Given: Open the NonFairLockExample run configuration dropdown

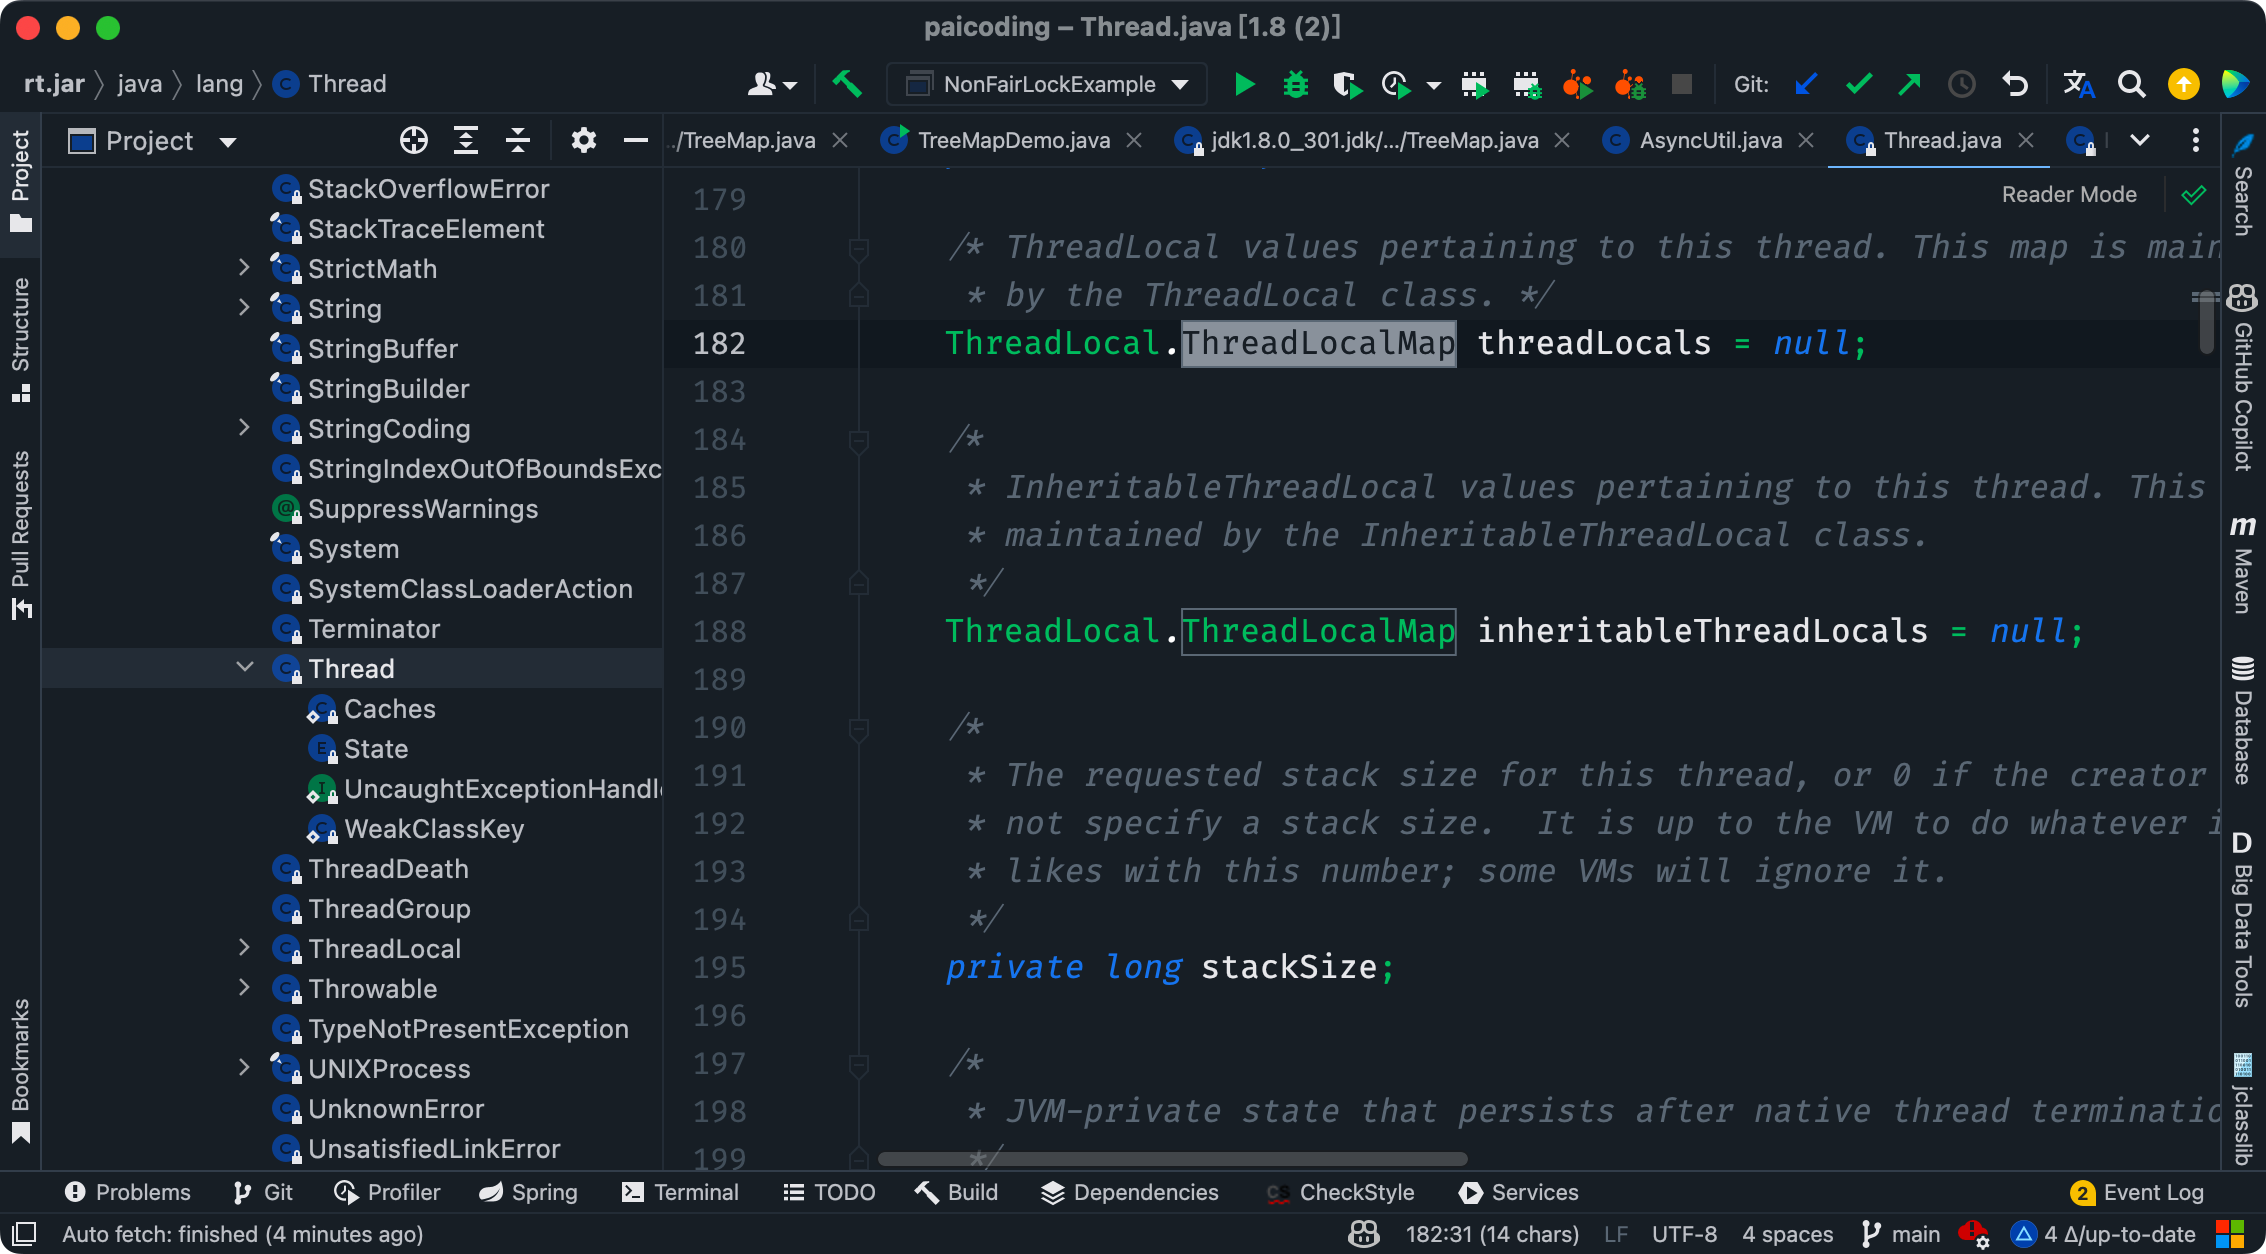Looking at the screenshot, I should pos(1181,84).
